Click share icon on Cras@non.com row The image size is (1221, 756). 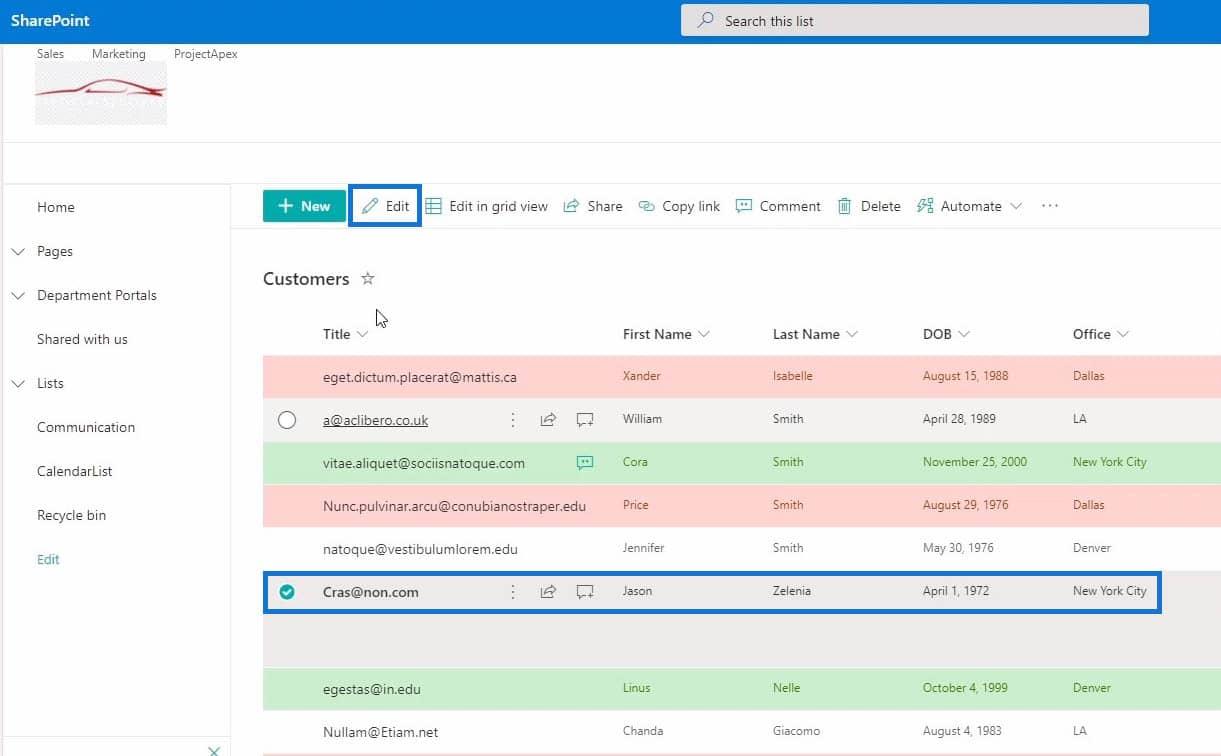548,592
